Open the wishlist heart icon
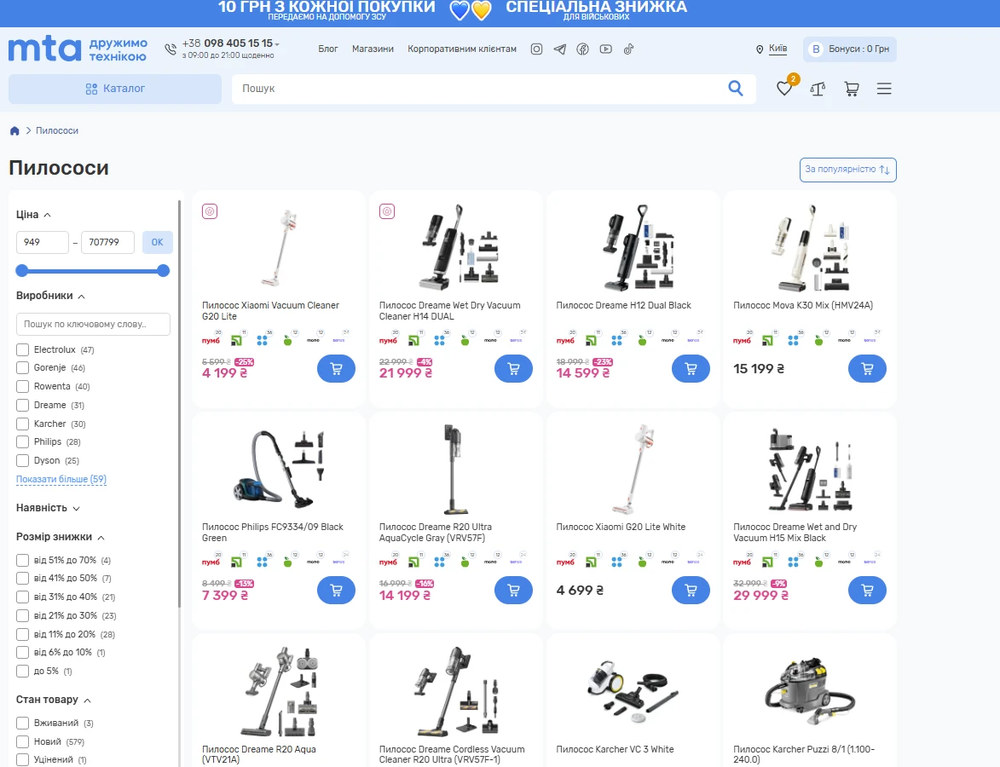Viewport: 1000px width, 767px height. [x=784, y=89]
